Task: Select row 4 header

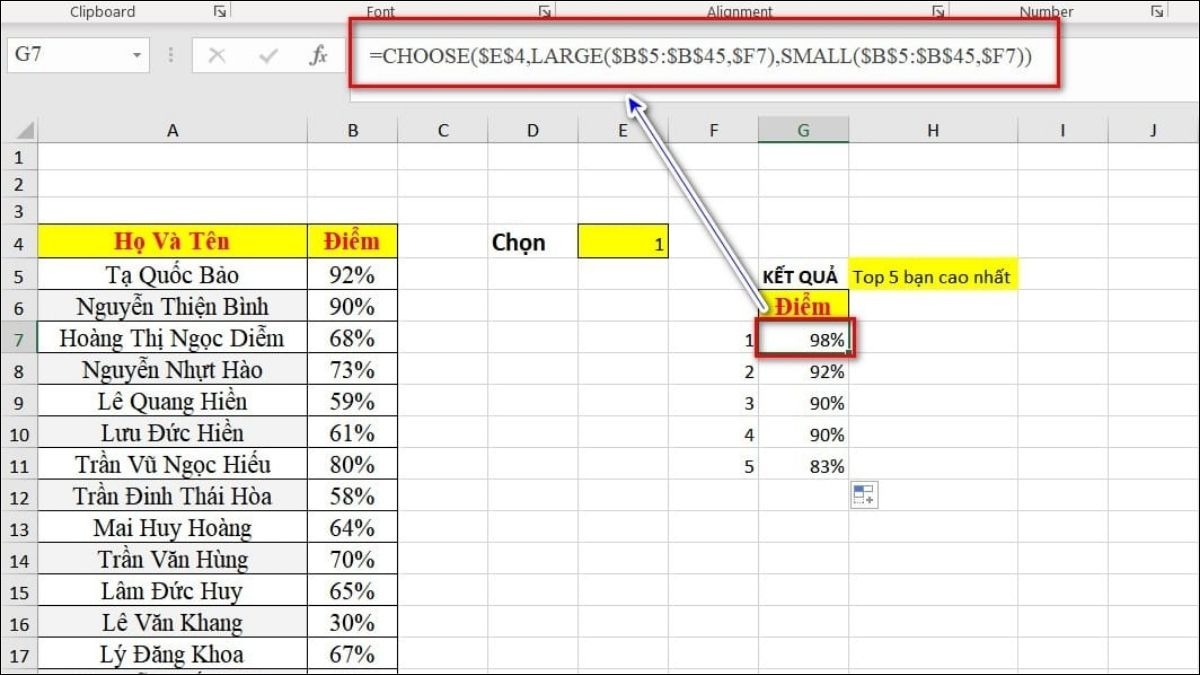Action: tap(19, 243)
